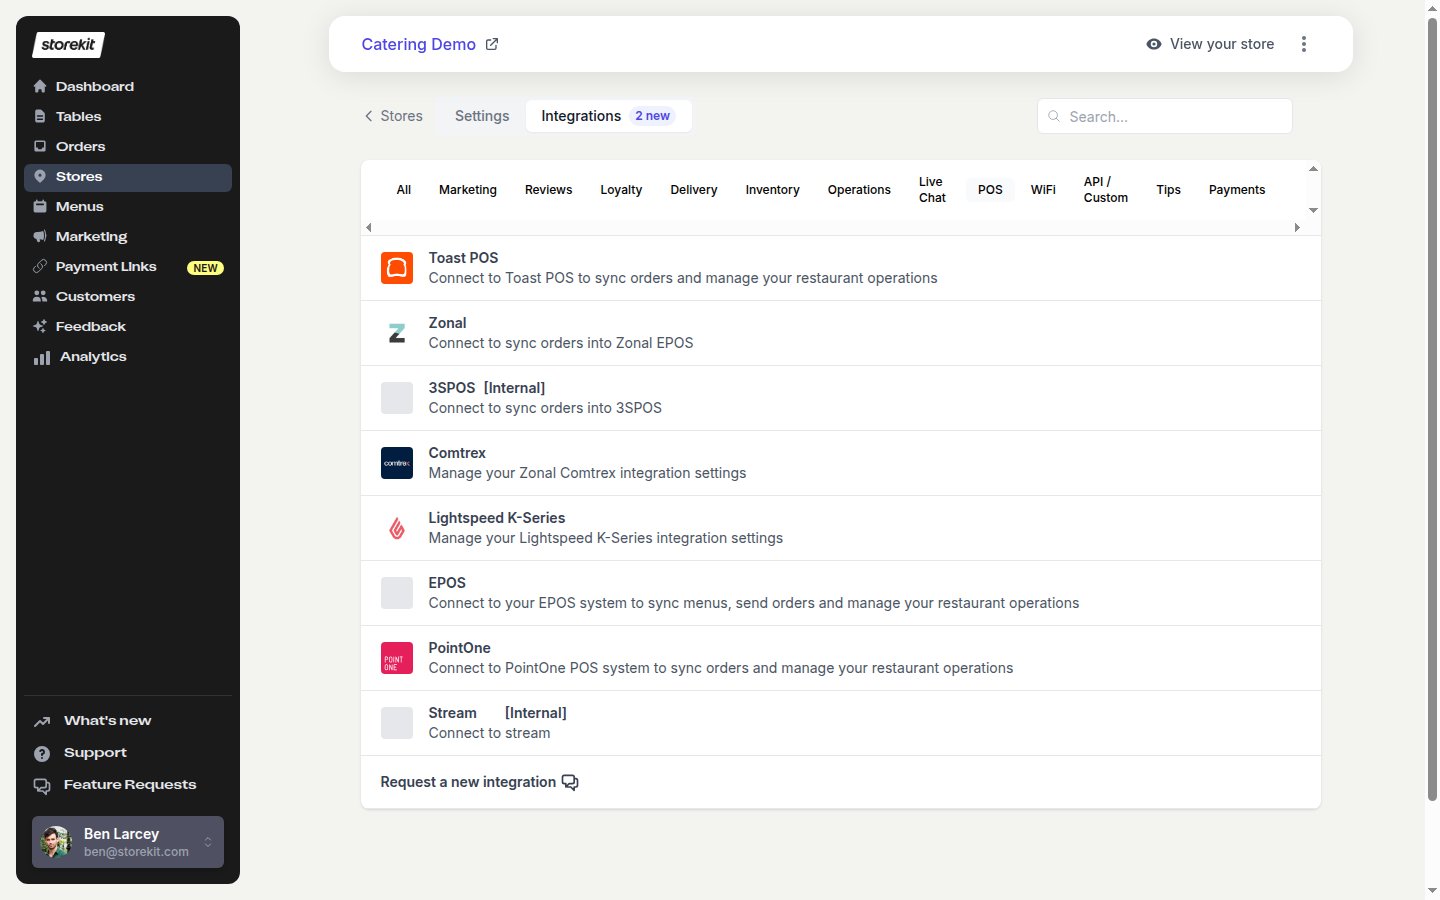Click the category tabs up scroll arrow
Image resolution: width=1440 pixels, height=900 pixels.
point(1313,169)
